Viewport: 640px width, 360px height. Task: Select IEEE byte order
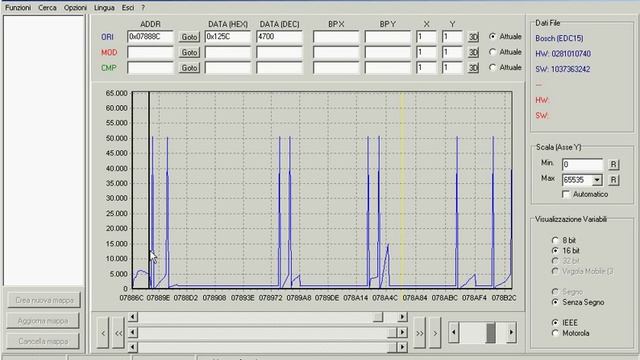(x=555, y=322)
